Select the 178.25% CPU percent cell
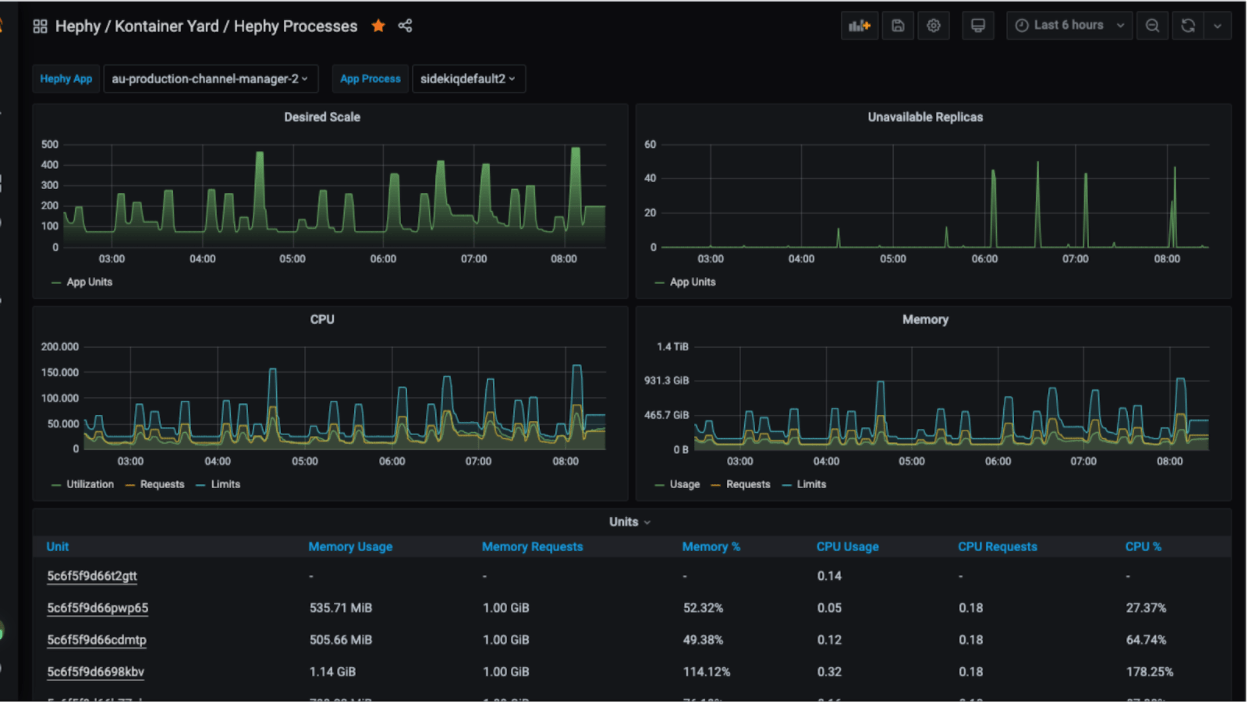The width and height of the screenshot is (1250, 702). click(1150, 672)
